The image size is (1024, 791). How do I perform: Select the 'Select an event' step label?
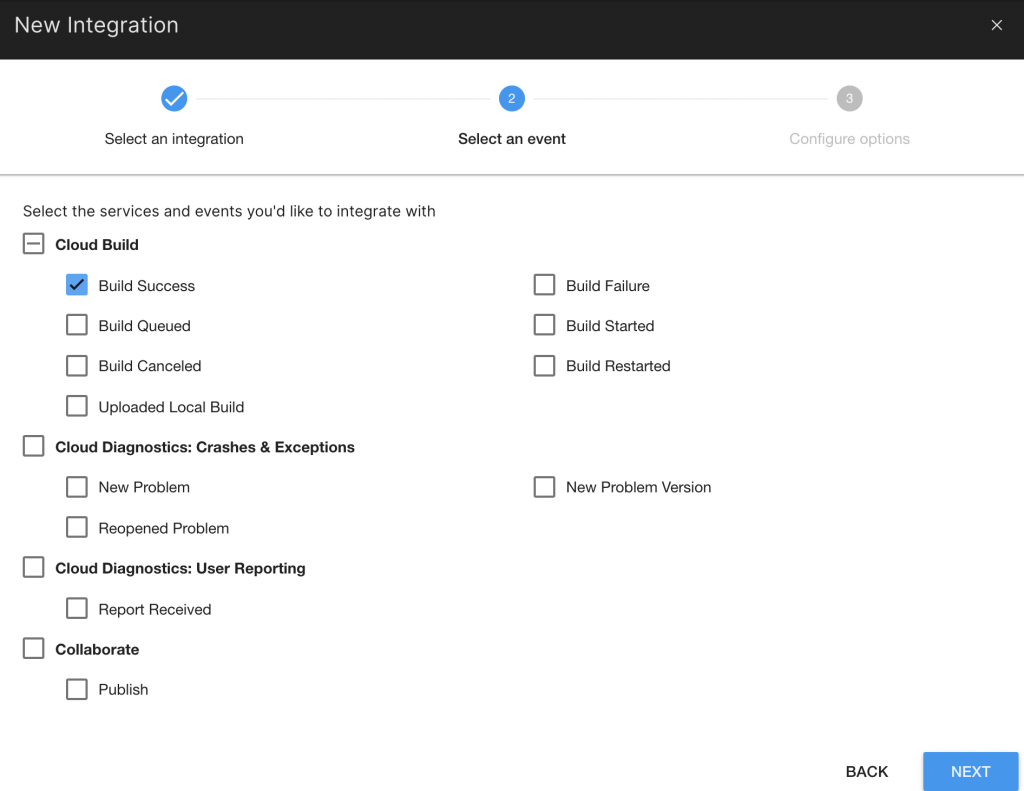point(511,138)
